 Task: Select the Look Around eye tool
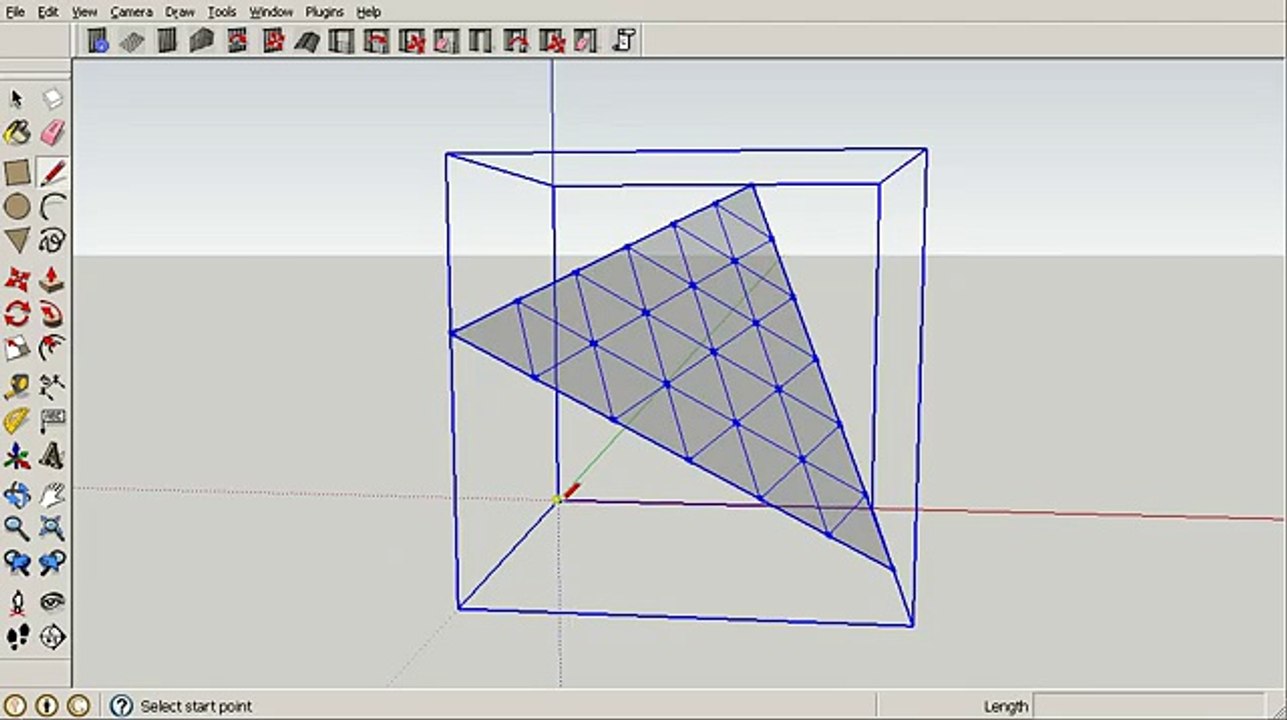(52, 602)
